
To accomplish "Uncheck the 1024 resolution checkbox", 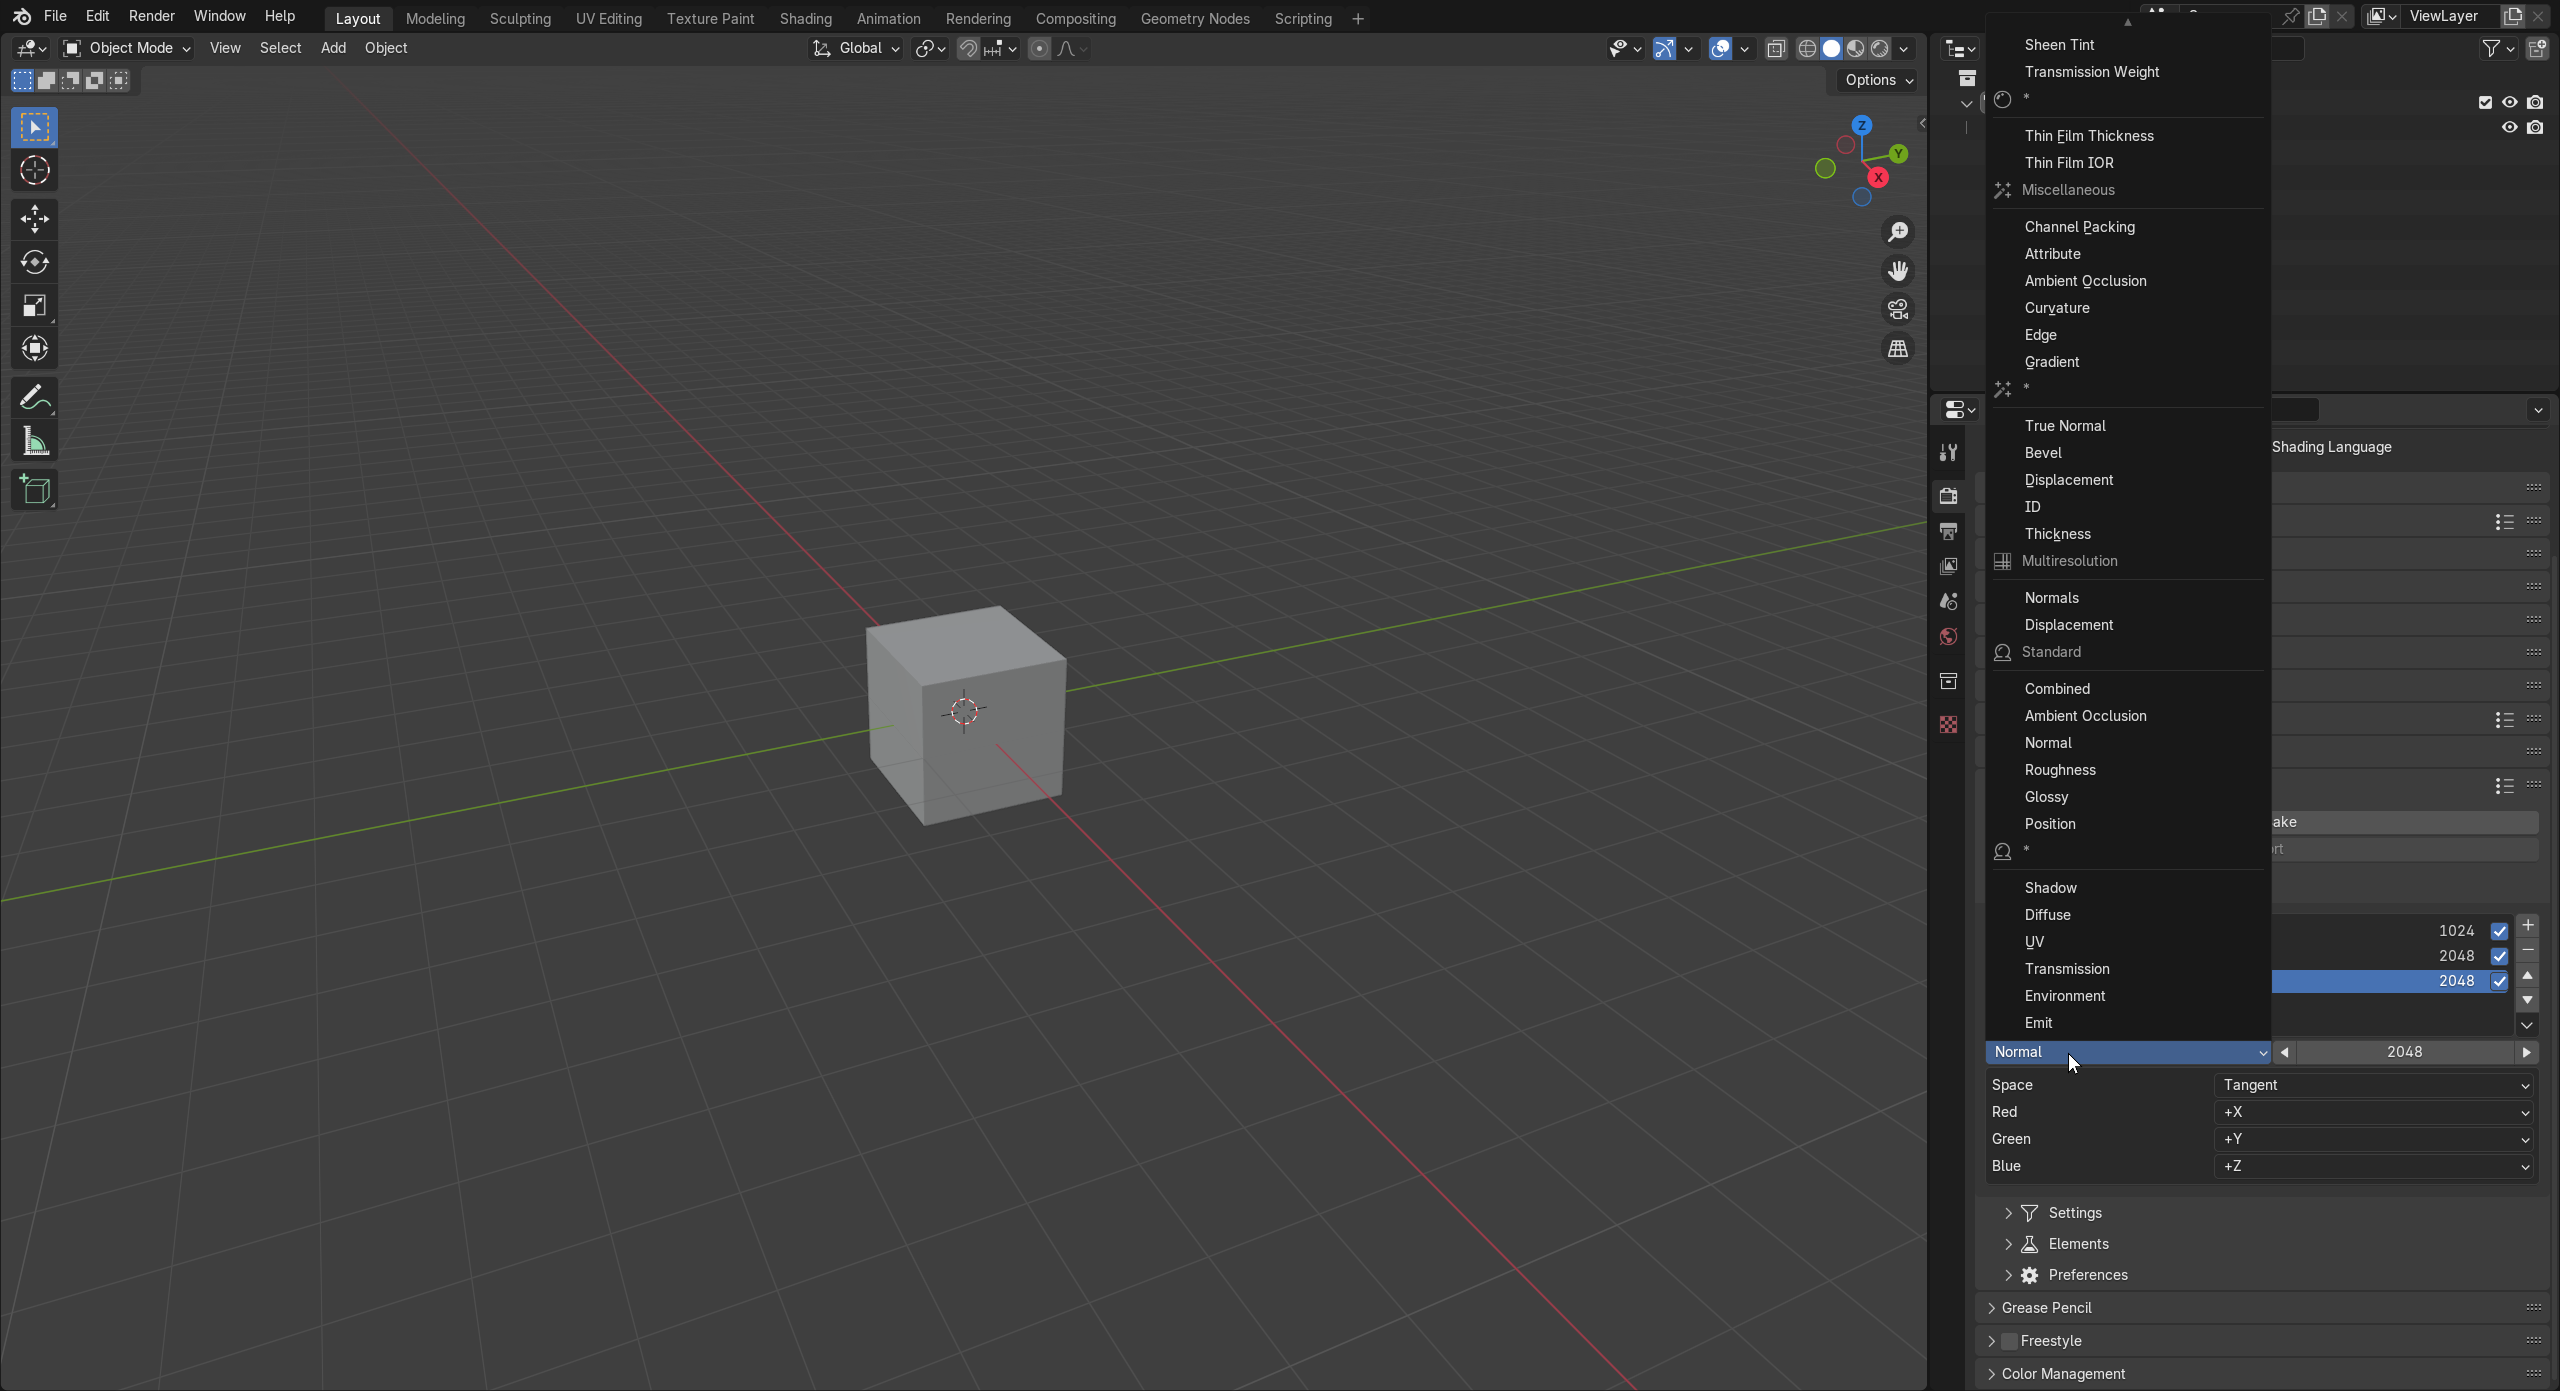I will [x=2499, y=931].
